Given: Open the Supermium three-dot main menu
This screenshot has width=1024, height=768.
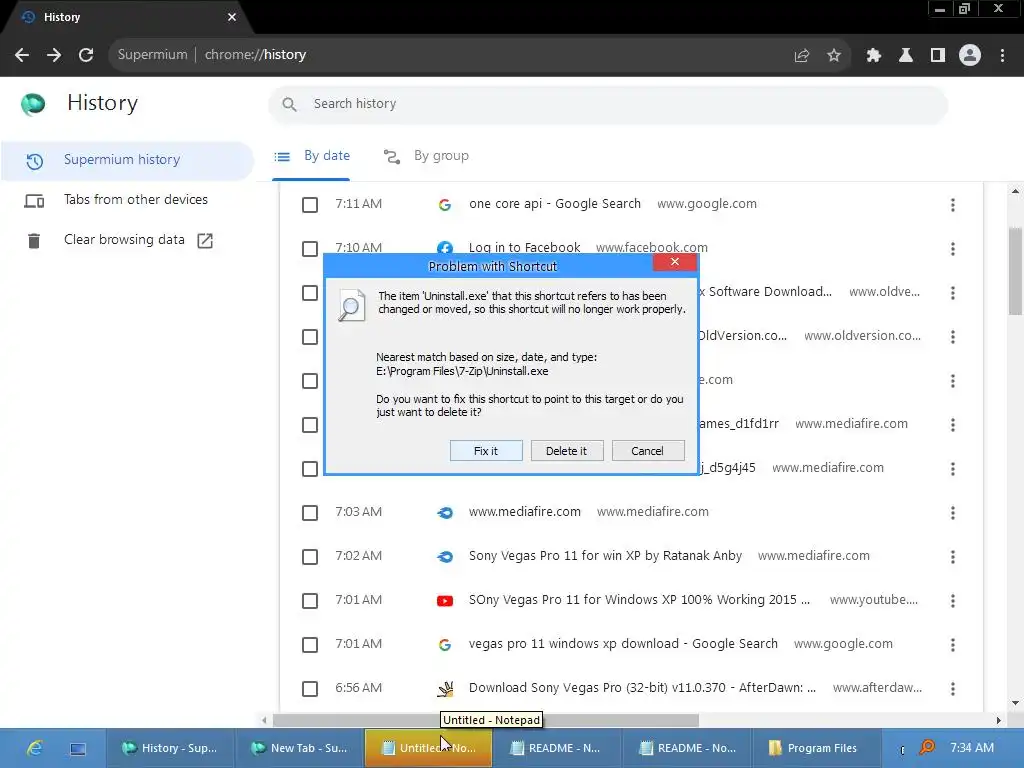Looking at the screenshot, I should [1002, 56].
